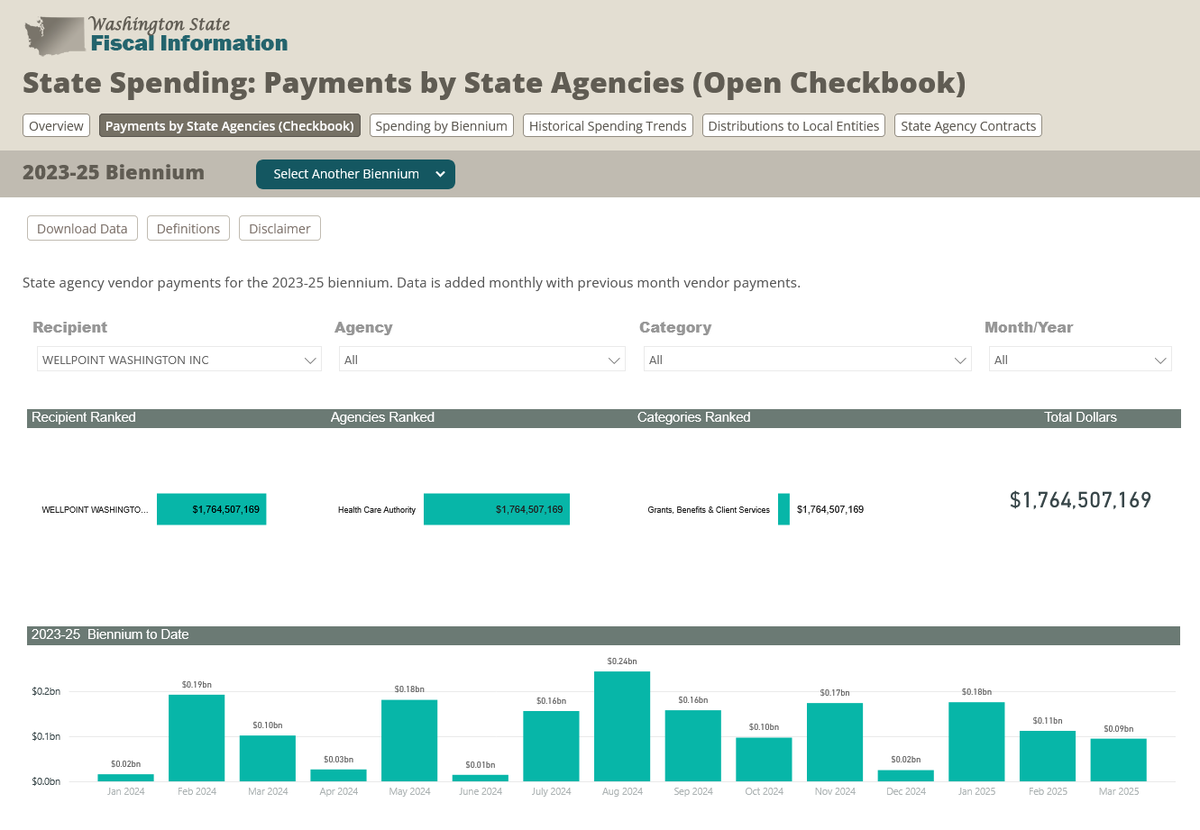Select the Grants, Benefits & Client Services bar
1200x830 pixels.
click(x=784, y=509)
